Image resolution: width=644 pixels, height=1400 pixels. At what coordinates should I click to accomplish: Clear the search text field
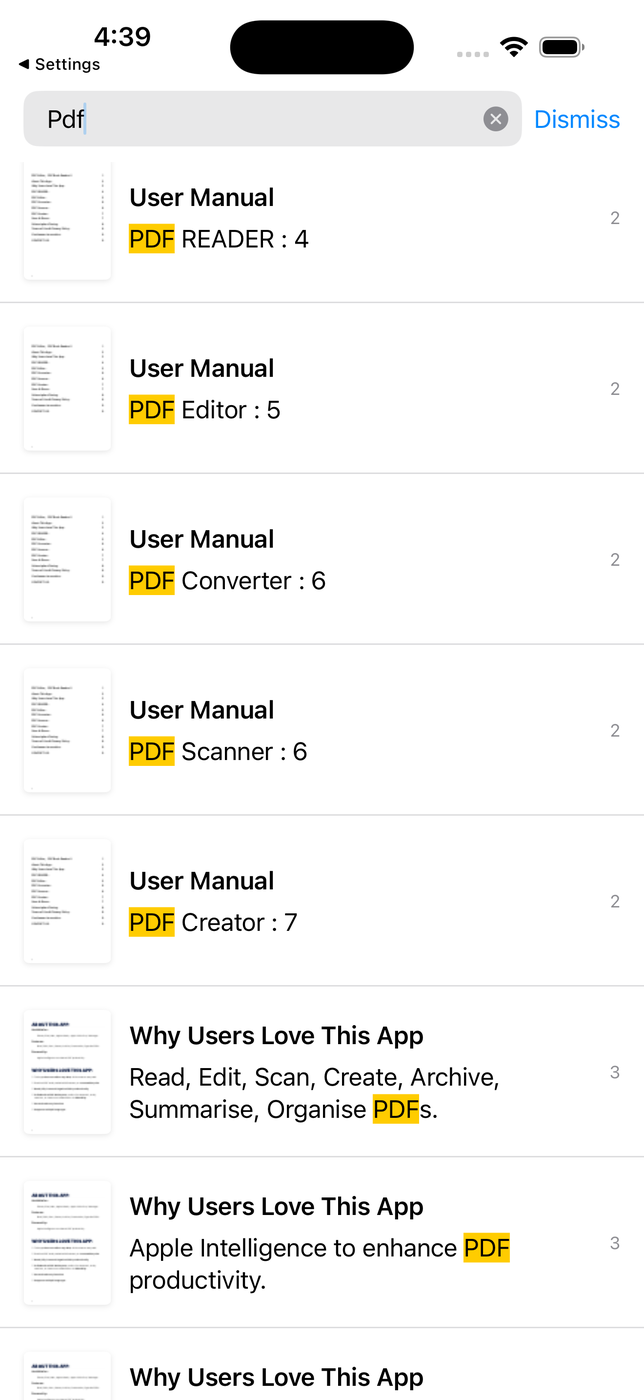click(496, 120)
